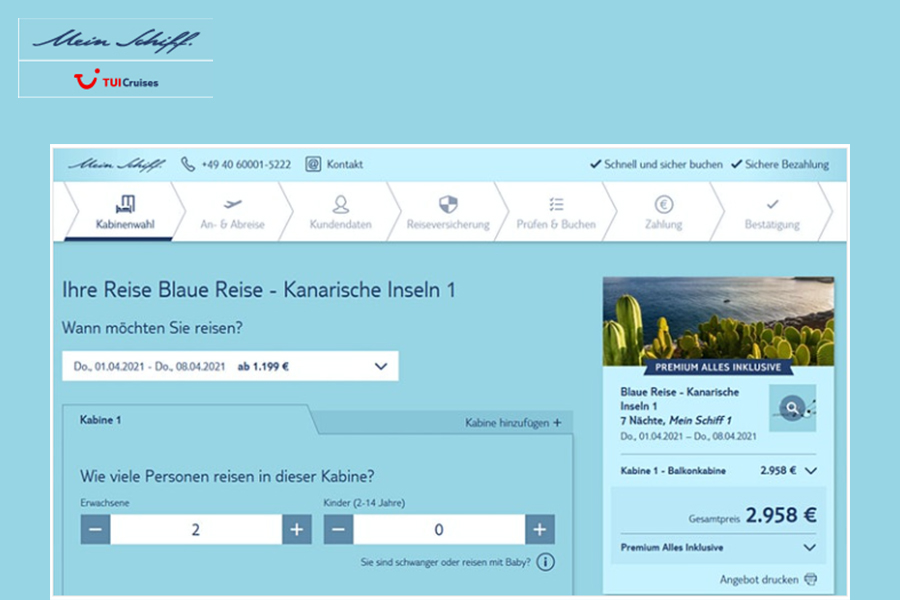Click the person icon for Kundendaten
This screenshot has width=900, height=600.
click(340, 204)
